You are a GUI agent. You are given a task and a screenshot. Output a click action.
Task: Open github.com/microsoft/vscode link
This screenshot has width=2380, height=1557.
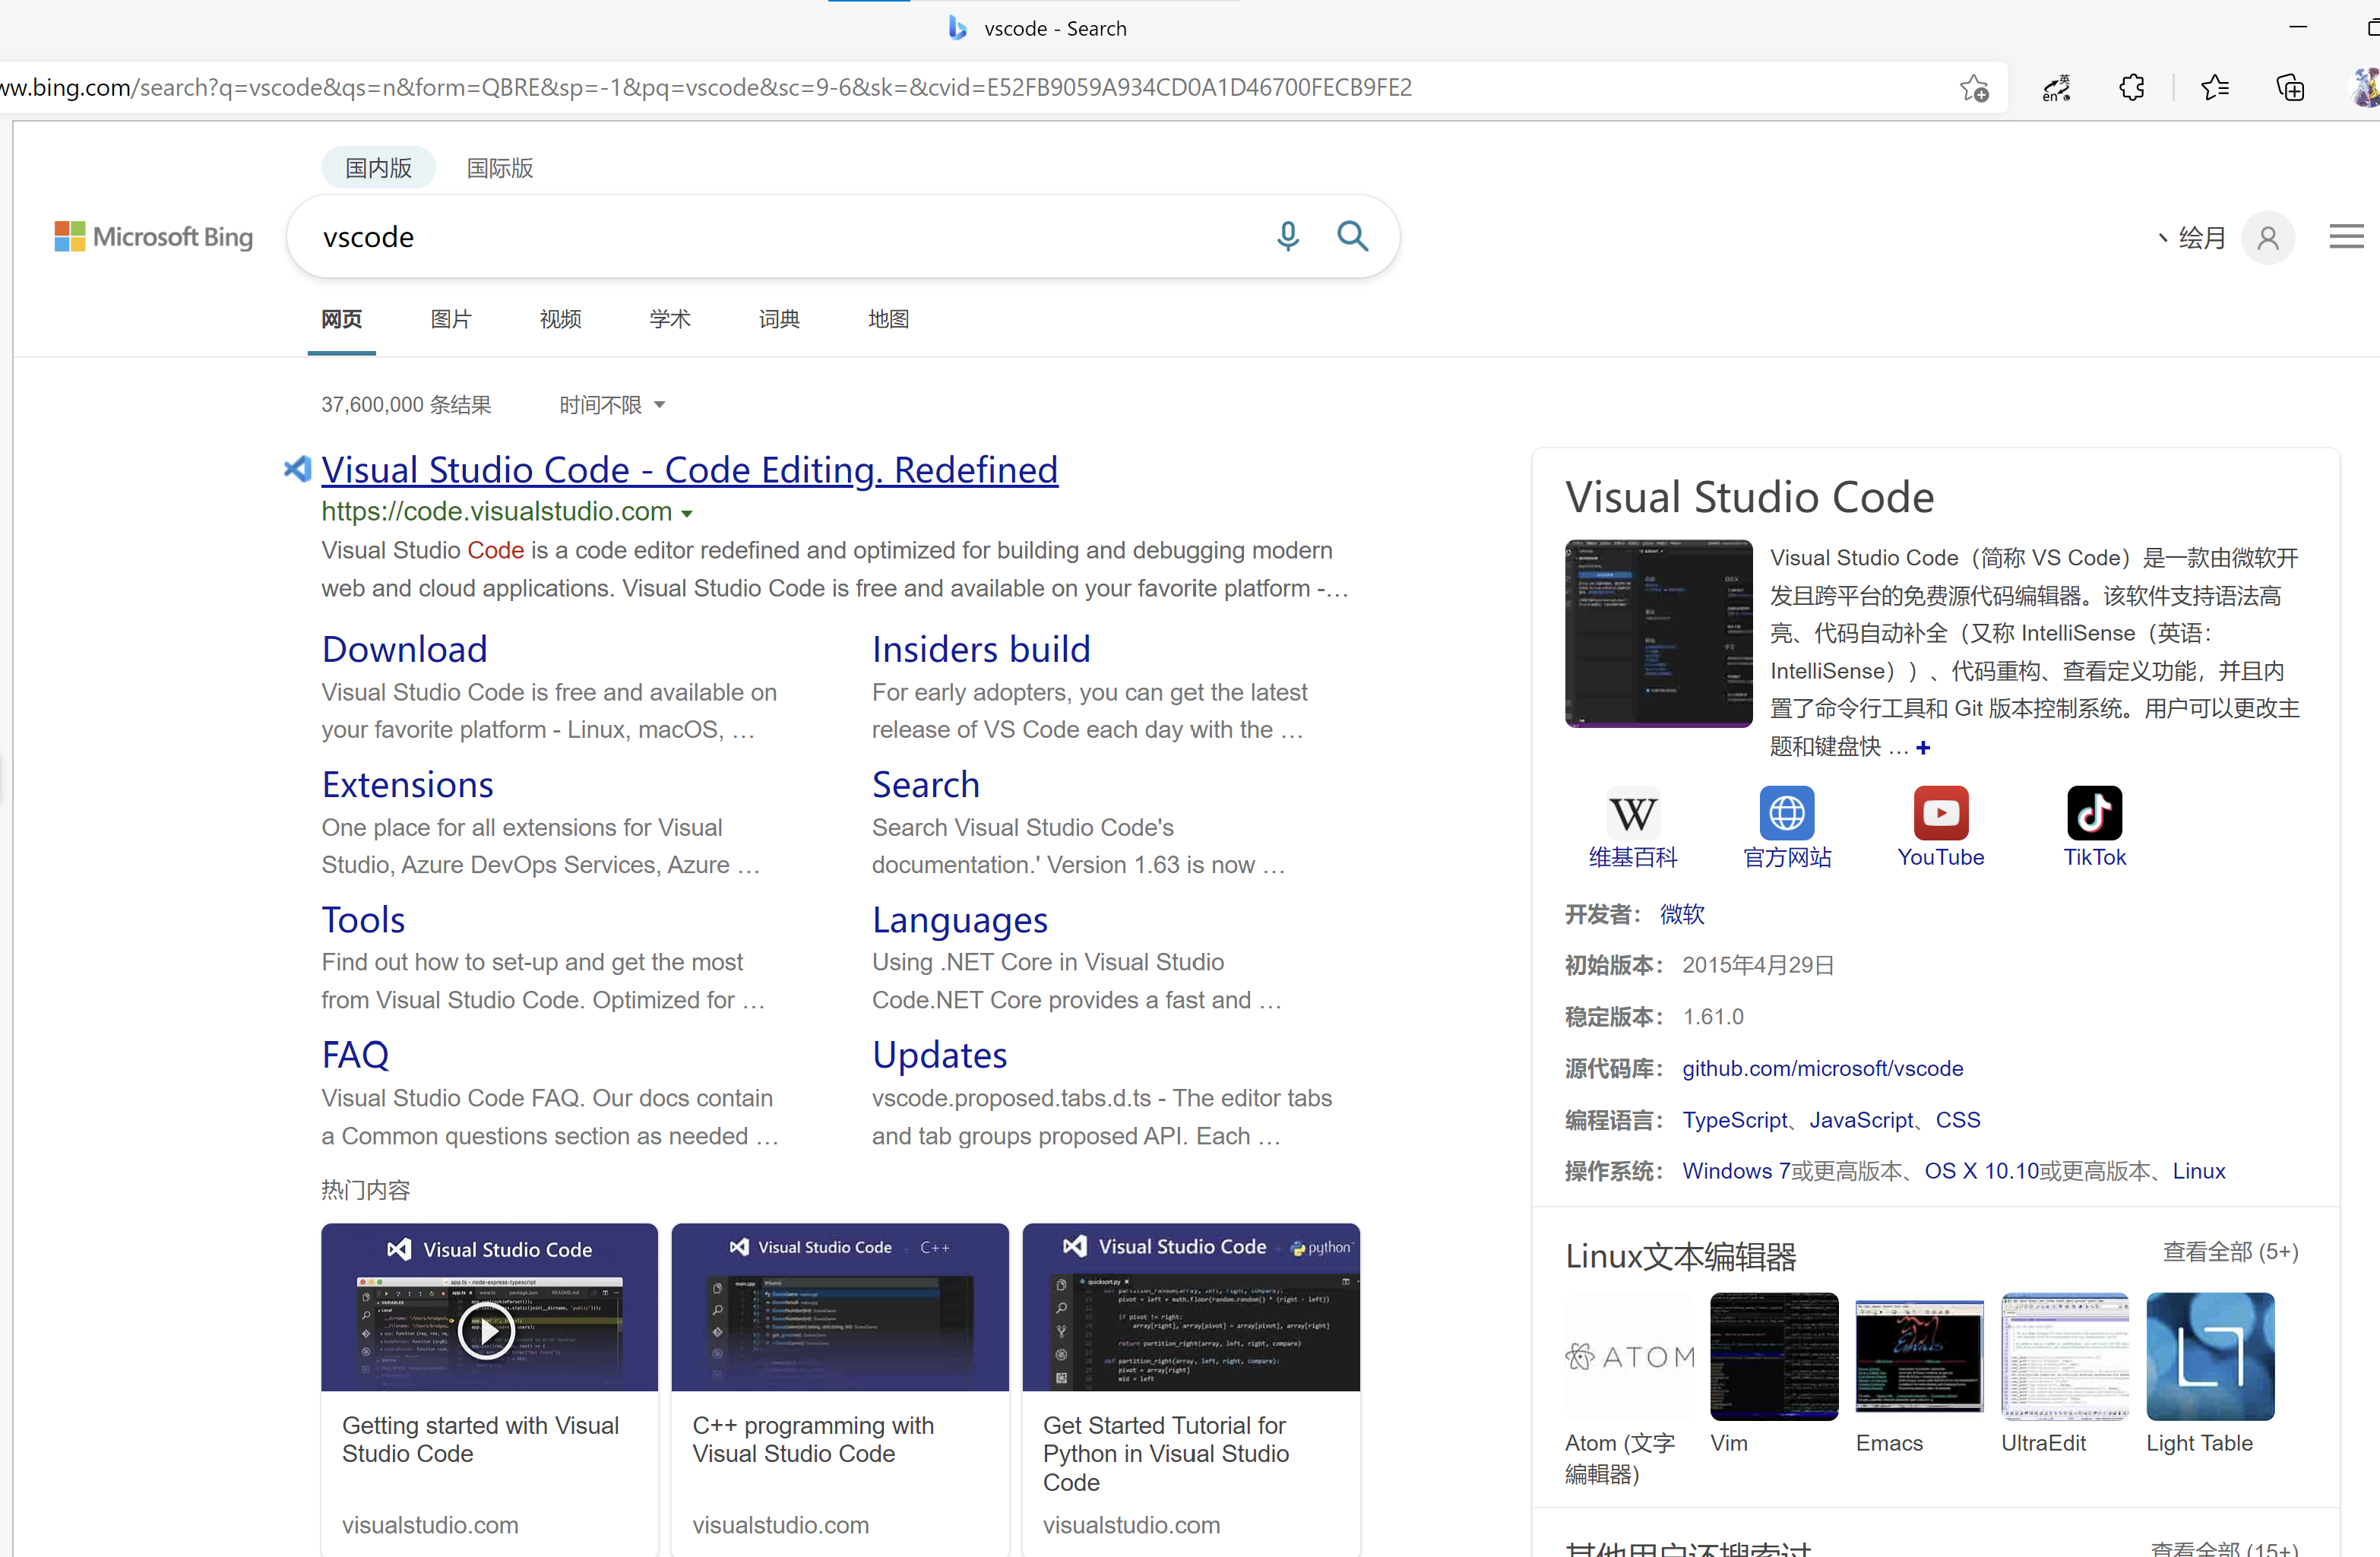[1823, 1068]
